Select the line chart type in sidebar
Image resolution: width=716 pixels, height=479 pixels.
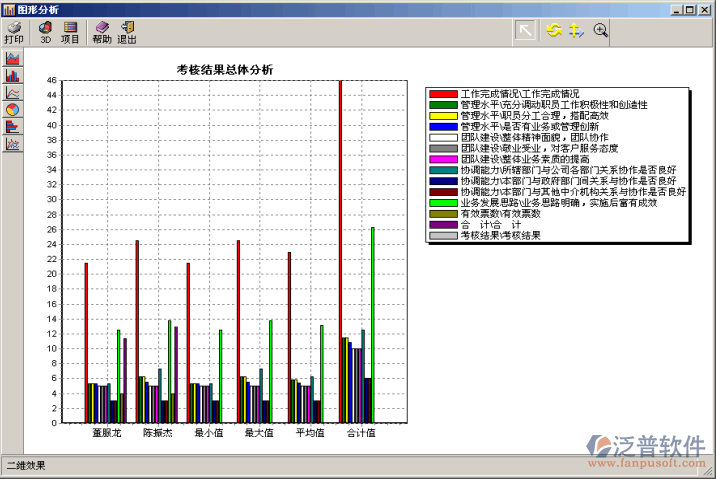[13, 93]
